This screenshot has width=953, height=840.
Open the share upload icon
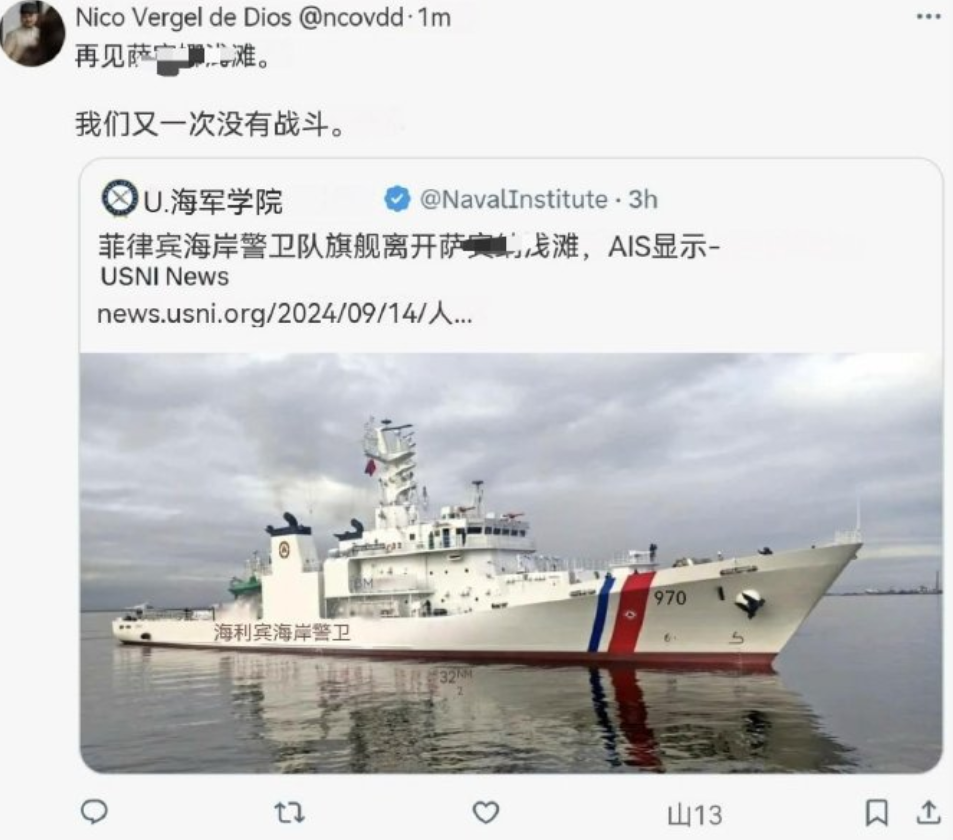[x=928, y=813]
